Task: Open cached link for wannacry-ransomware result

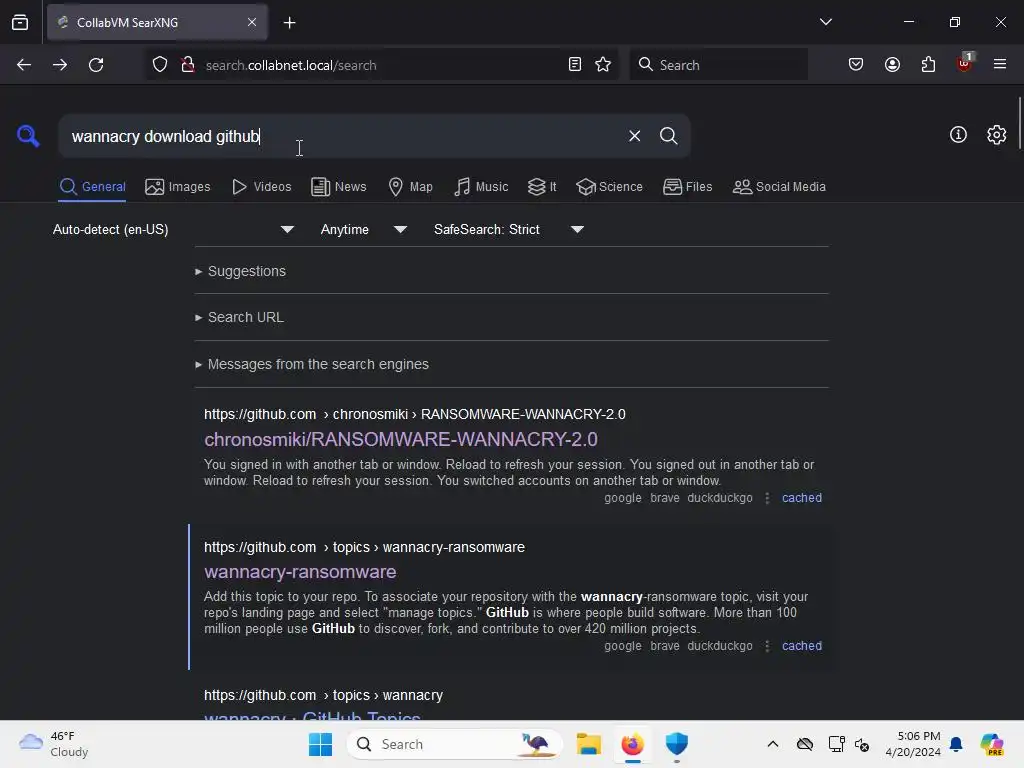Action: [x=801, y=646]
